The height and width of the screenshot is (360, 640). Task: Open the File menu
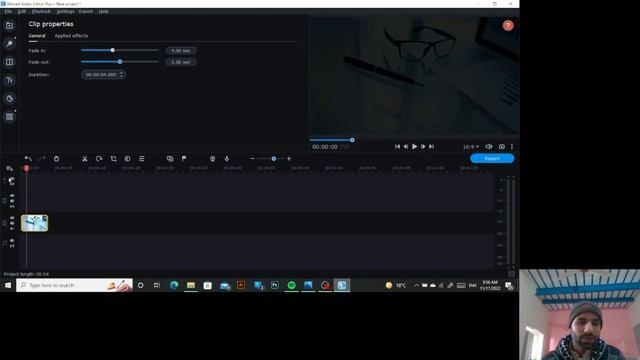pyautogui.click(x=8, y=11)
